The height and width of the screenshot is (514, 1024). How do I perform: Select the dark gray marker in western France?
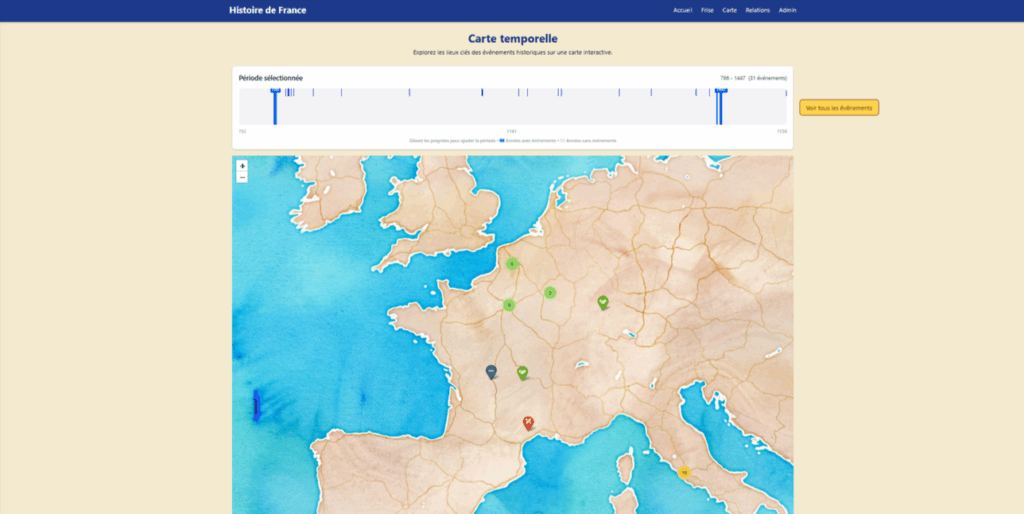click(x=491, y=371)
